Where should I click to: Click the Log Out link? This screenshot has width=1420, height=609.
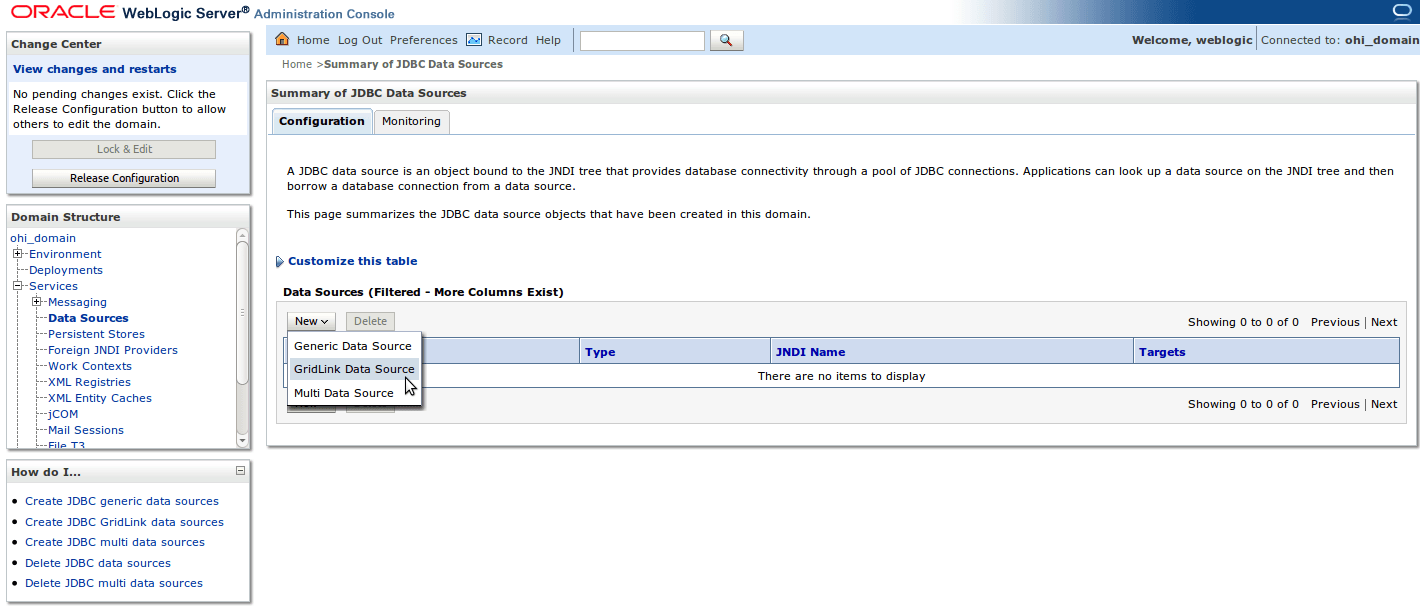360,40
